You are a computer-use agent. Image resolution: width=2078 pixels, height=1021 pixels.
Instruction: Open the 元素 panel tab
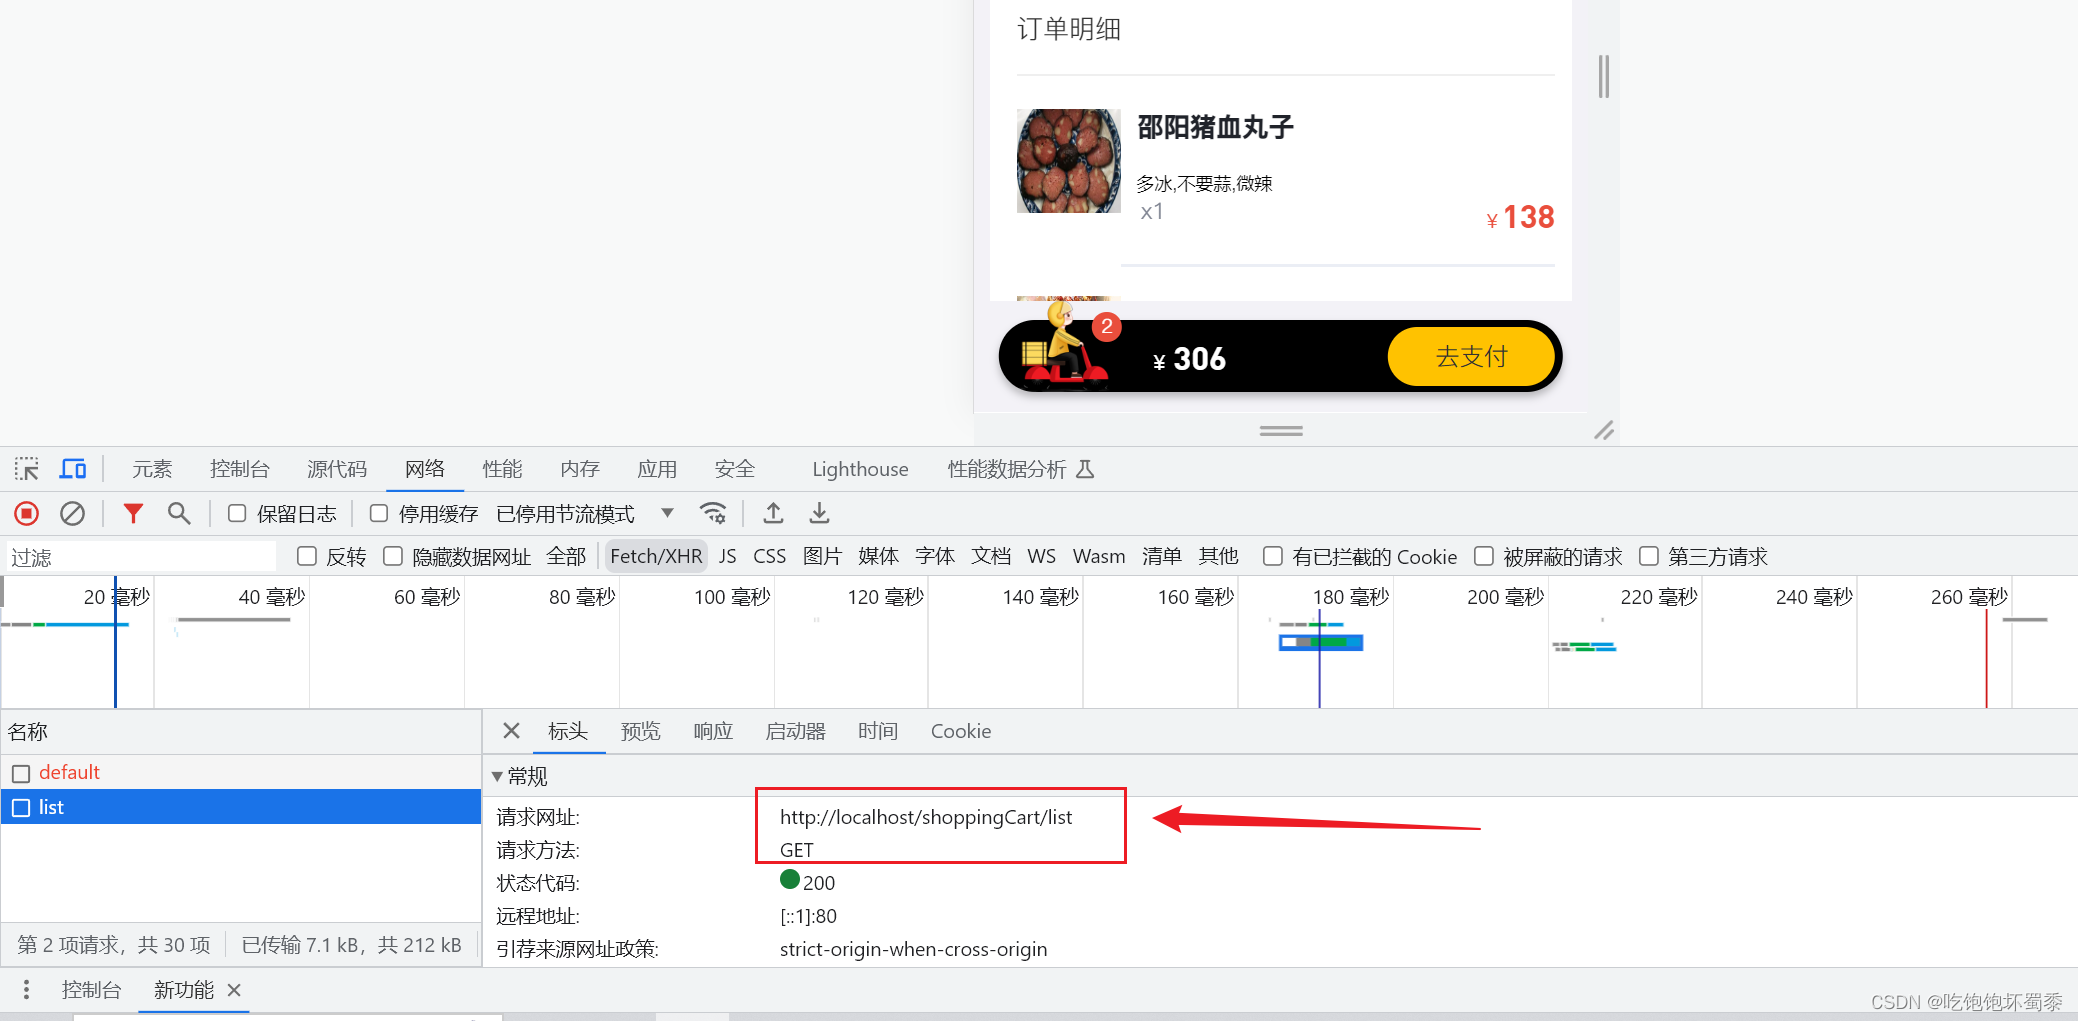point(151,468)
